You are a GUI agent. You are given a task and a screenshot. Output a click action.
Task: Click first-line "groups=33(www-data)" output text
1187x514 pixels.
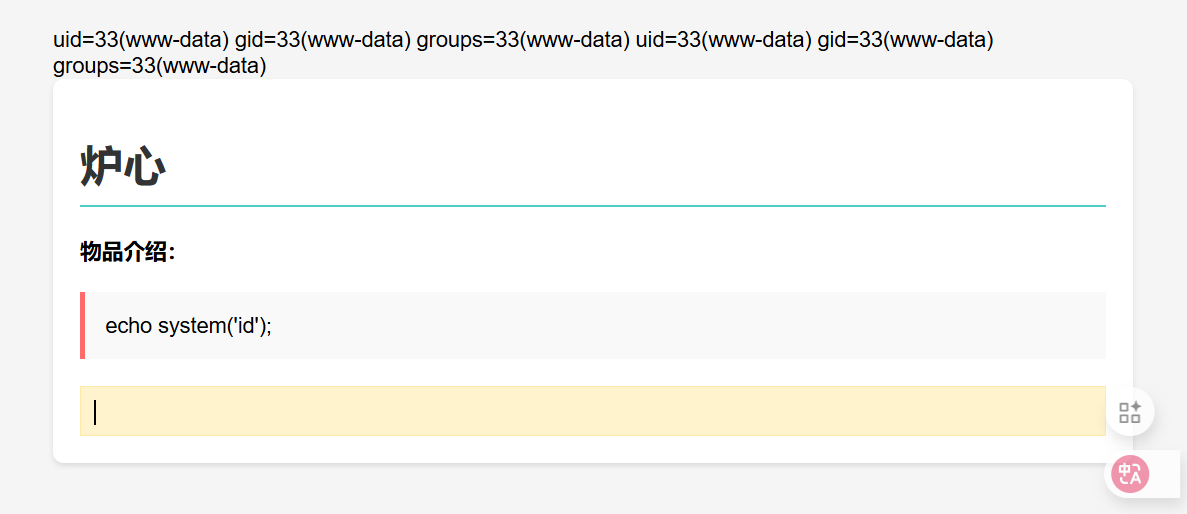pyautogui.click(x=523, y=40)
